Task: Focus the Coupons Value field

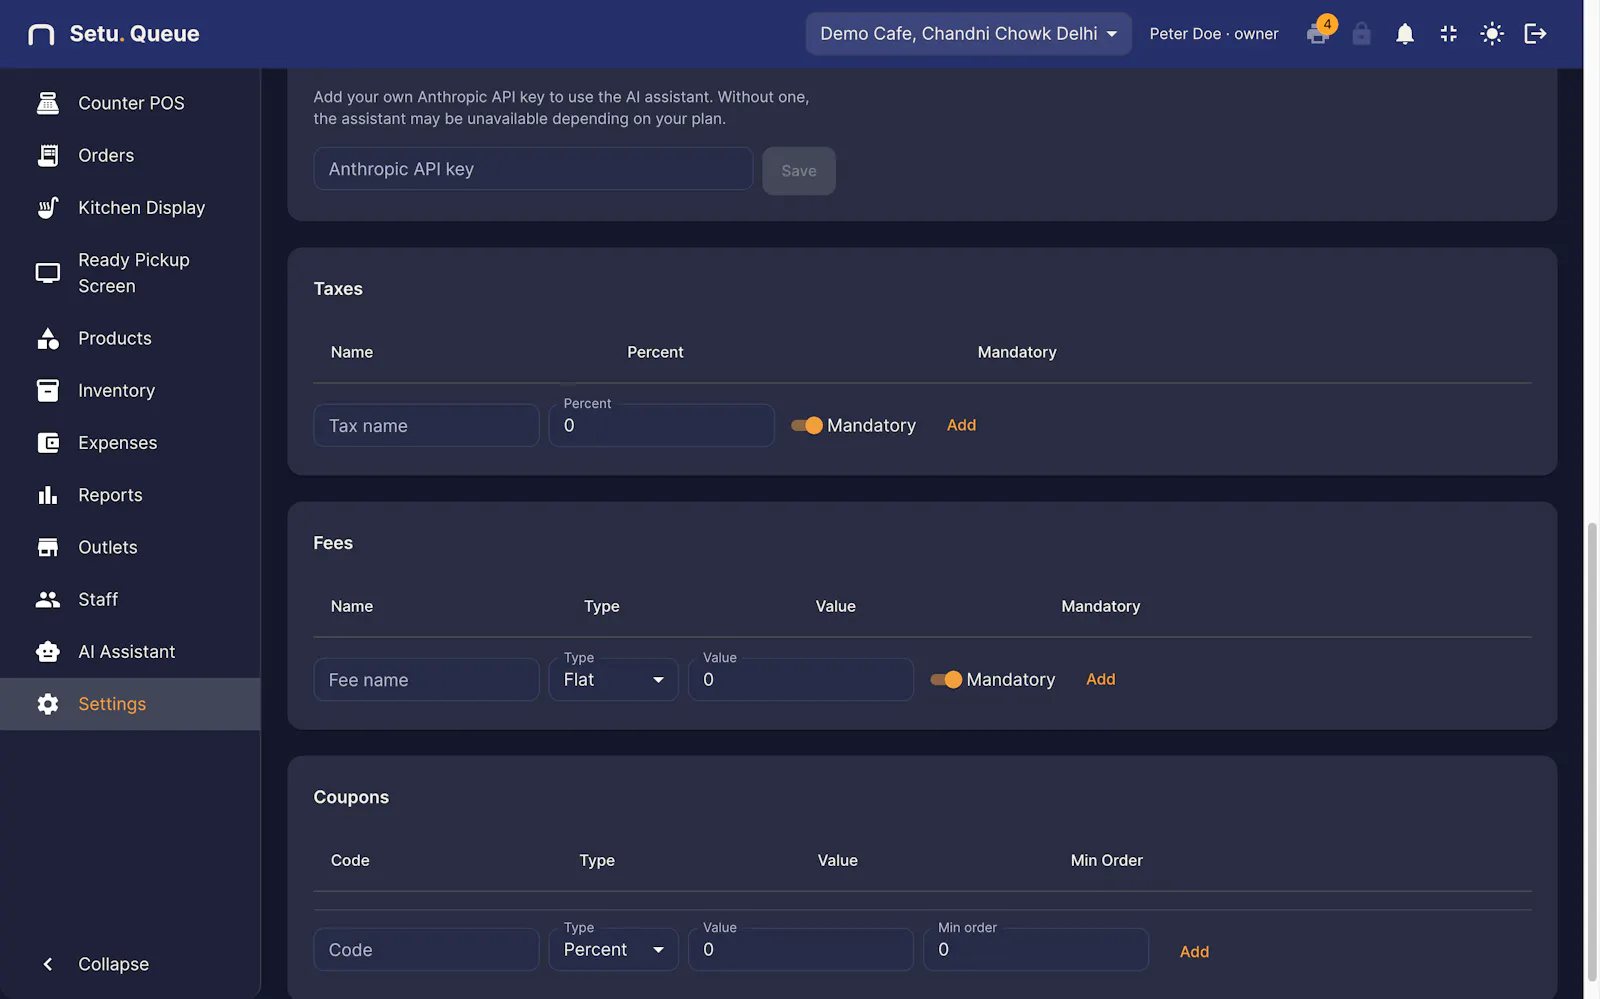Action: point(800,949)
